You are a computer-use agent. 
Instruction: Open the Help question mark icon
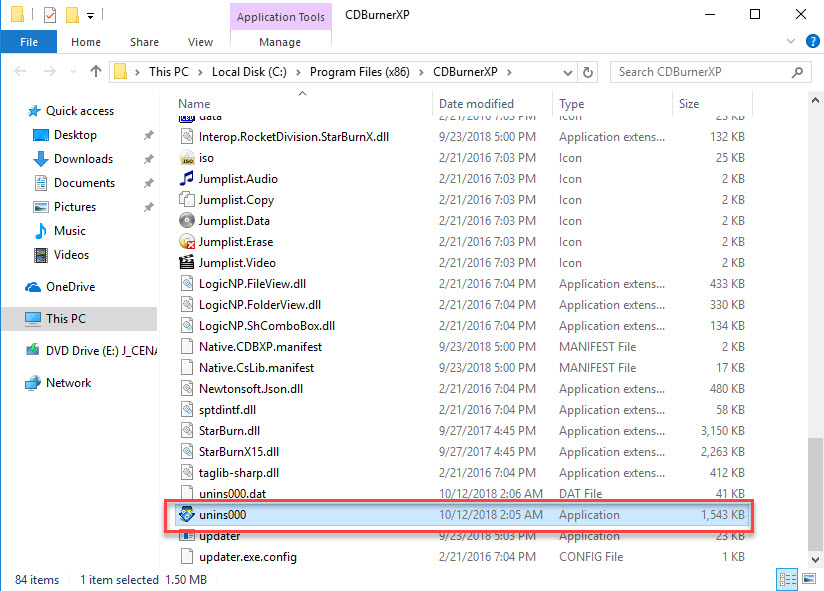point(812,41)
